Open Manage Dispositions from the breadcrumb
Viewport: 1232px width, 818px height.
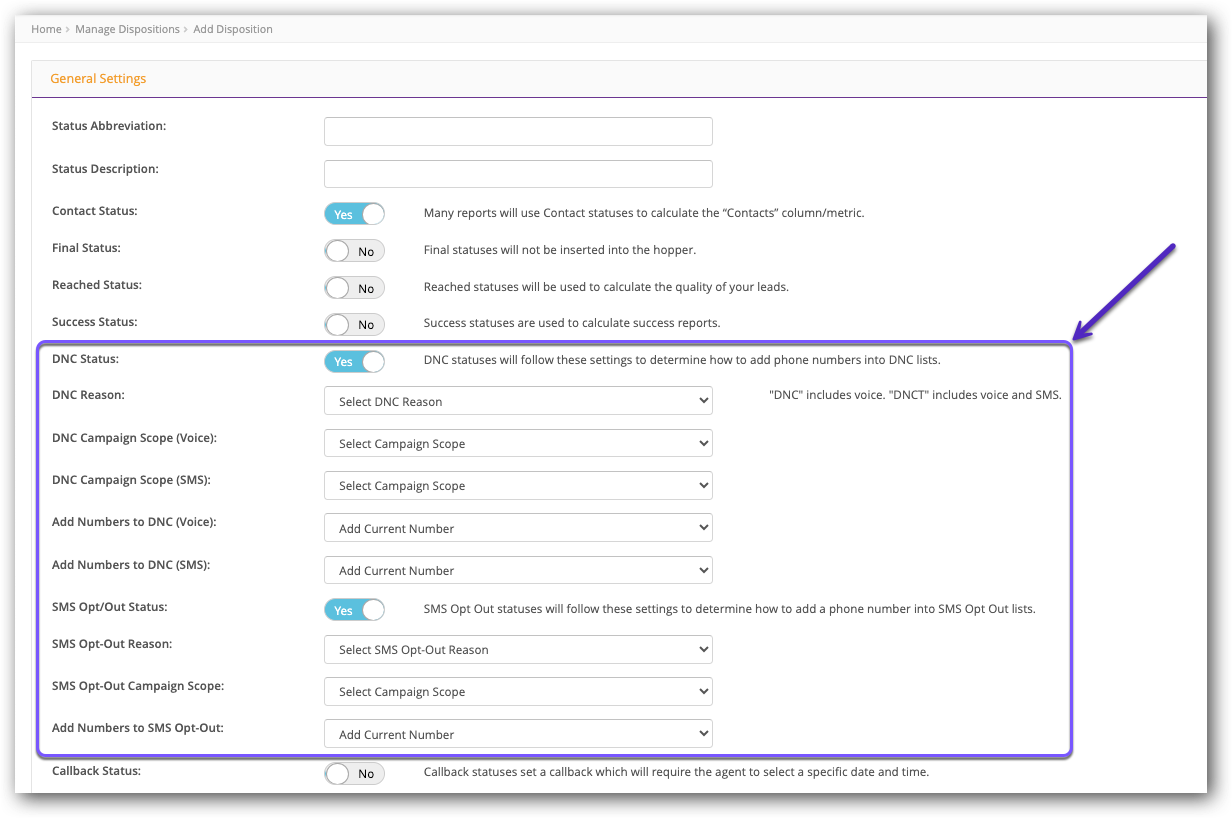coord(127,29)
